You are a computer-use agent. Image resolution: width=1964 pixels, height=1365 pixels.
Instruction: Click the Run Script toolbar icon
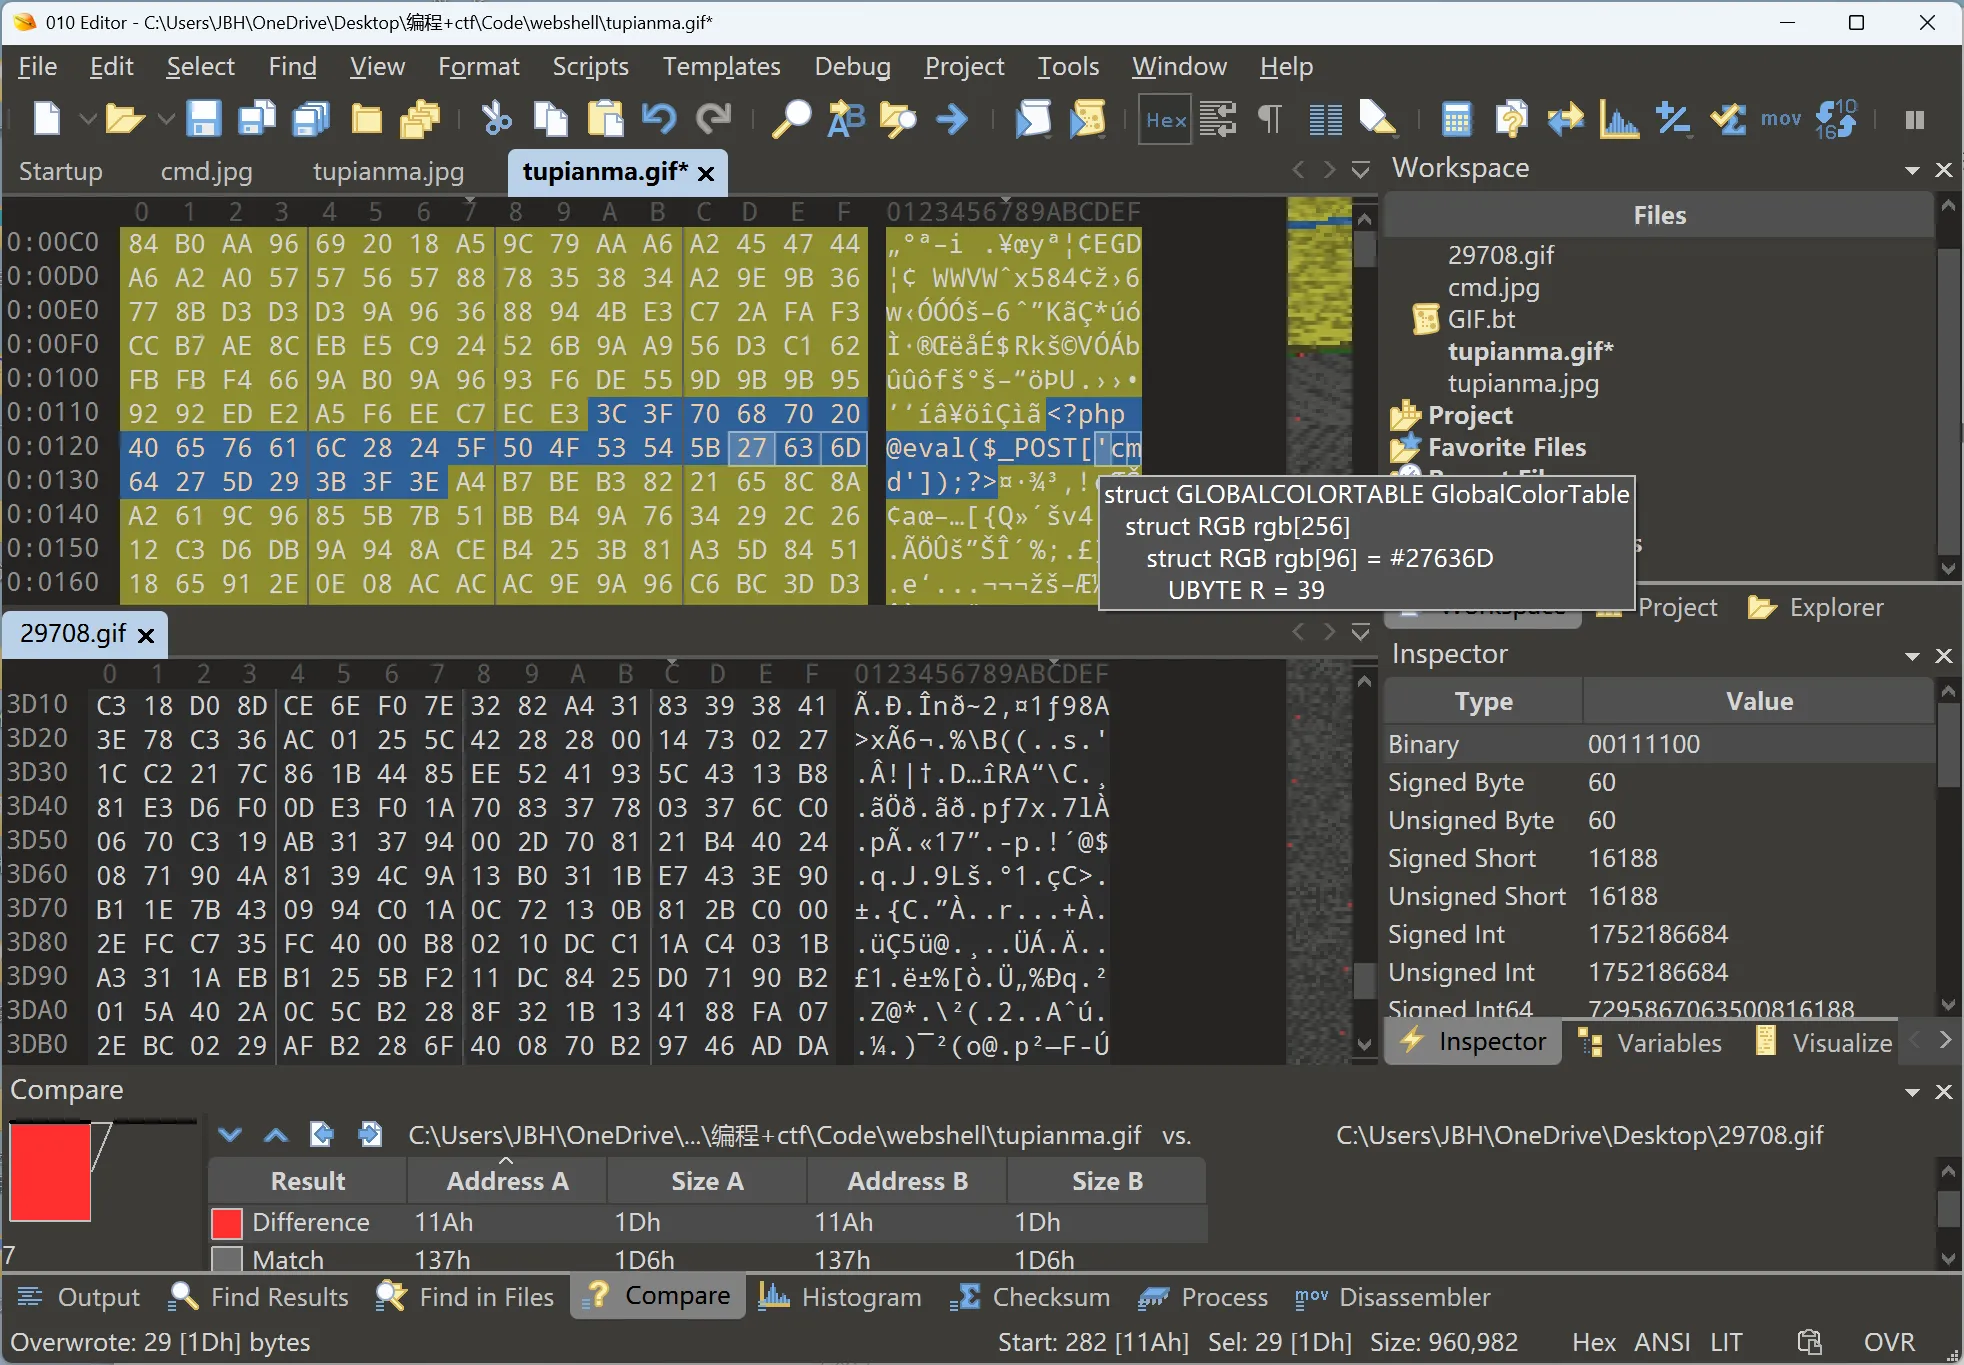pos(1033,119)
